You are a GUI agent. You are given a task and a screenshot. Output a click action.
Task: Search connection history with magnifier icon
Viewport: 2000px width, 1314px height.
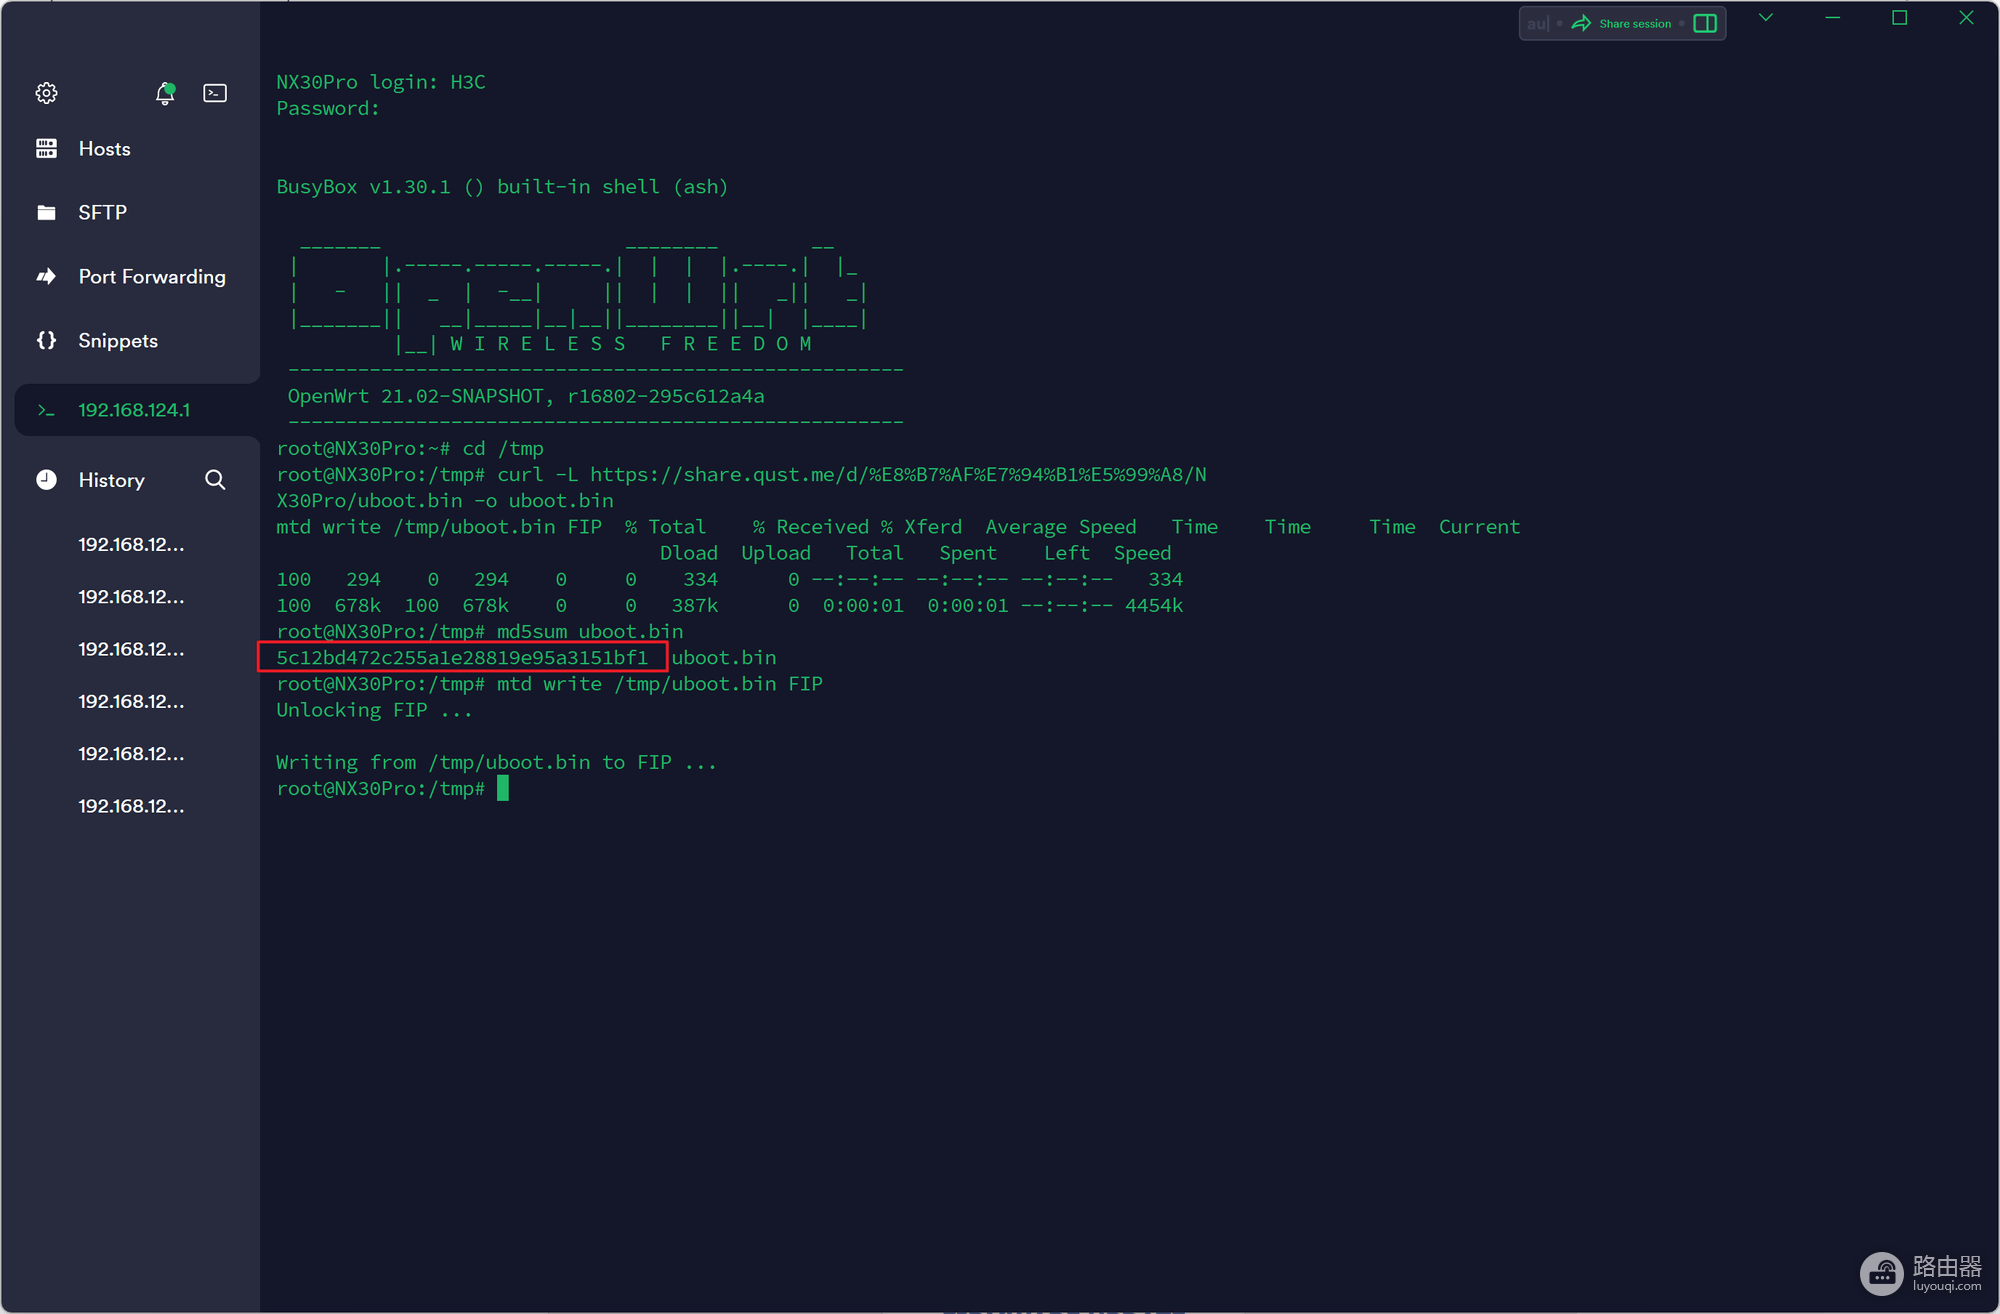[215, 480]
